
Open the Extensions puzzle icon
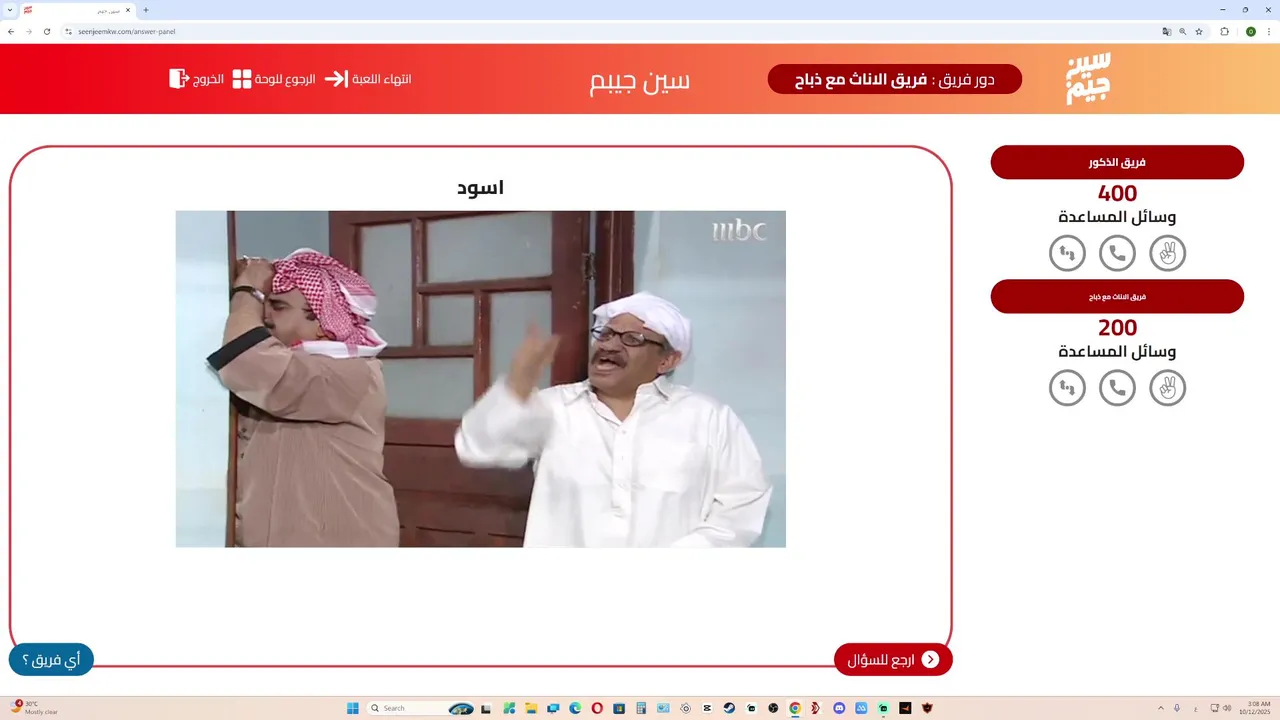pyautogui.click(x=1224, y=31)
